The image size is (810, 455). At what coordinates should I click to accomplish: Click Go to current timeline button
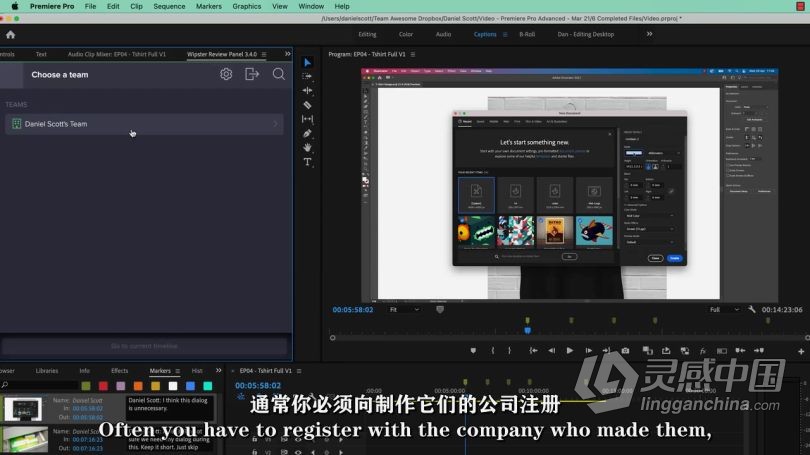tap(144, 346)
